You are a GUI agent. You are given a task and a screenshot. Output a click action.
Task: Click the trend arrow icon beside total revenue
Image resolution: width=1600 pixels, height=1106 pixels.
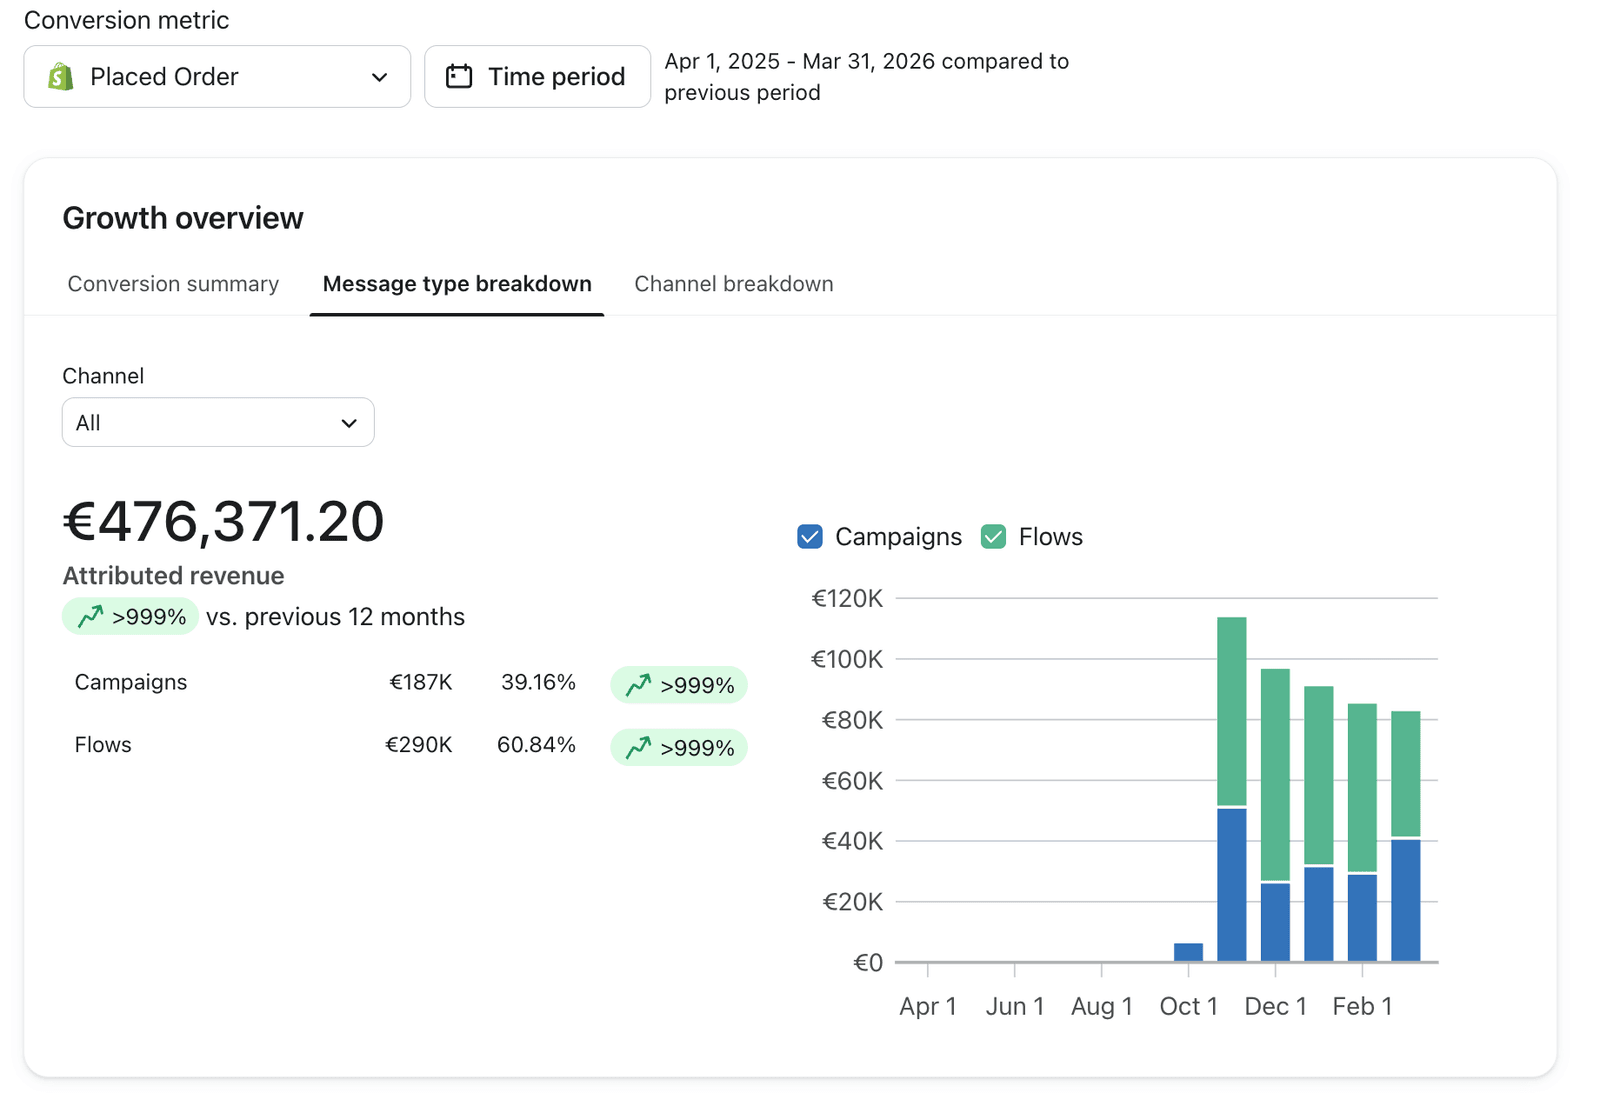point(90,617)
